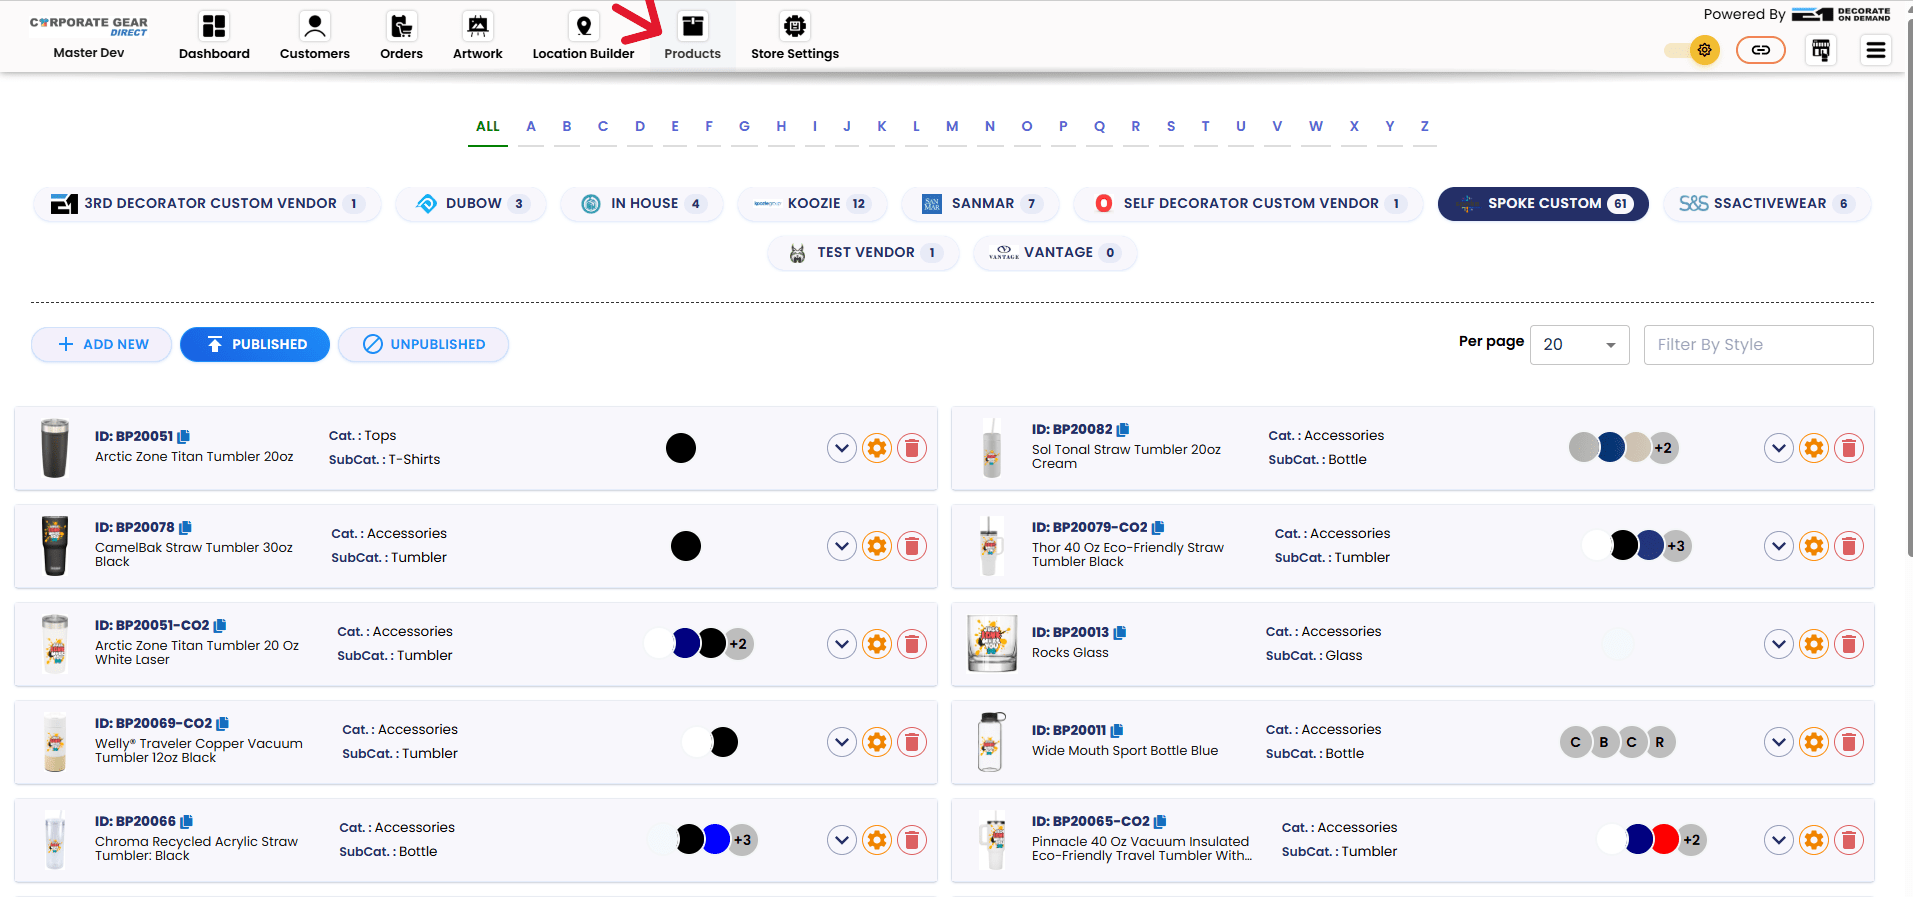Viewport: 1913px width, 897px height.
Task: Expand the Thor 40 Oz Tumbler row
Action: point(1779,546)
